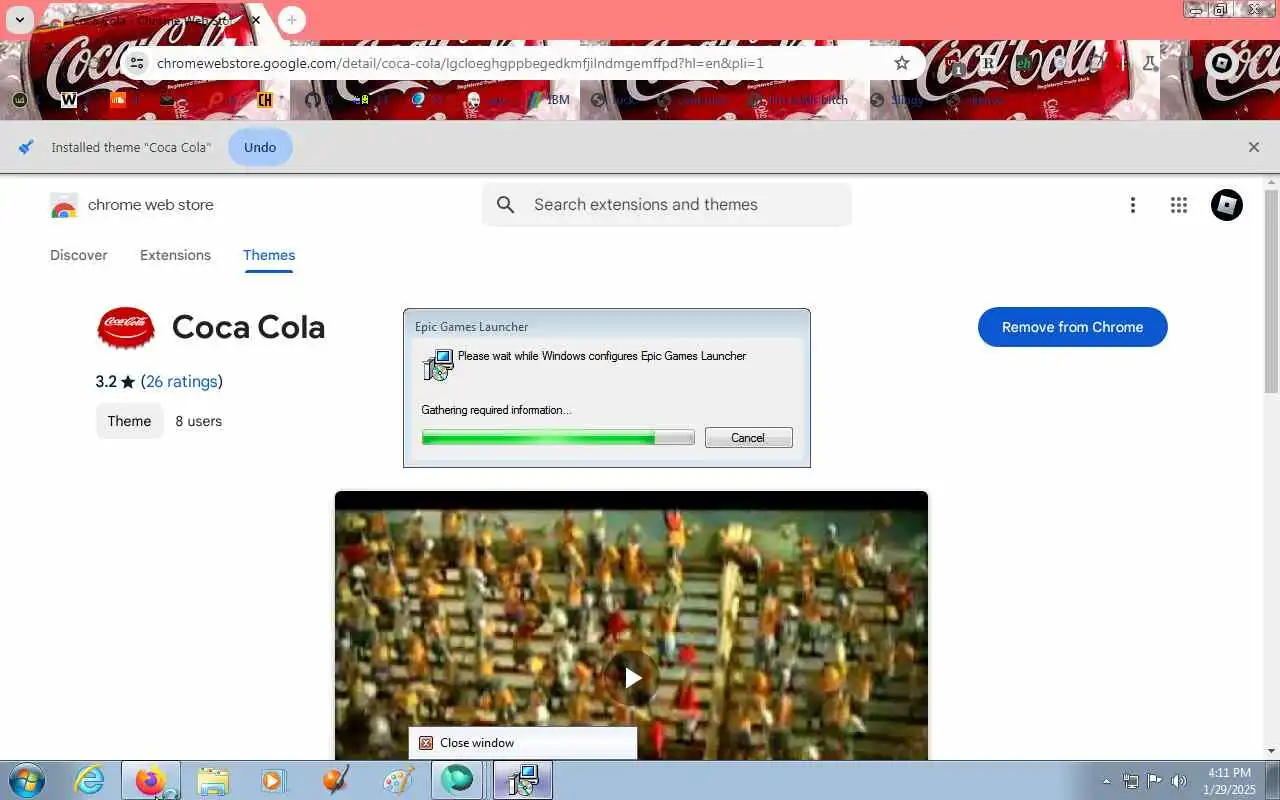Play the theme preview video

(x=632, y=677)
